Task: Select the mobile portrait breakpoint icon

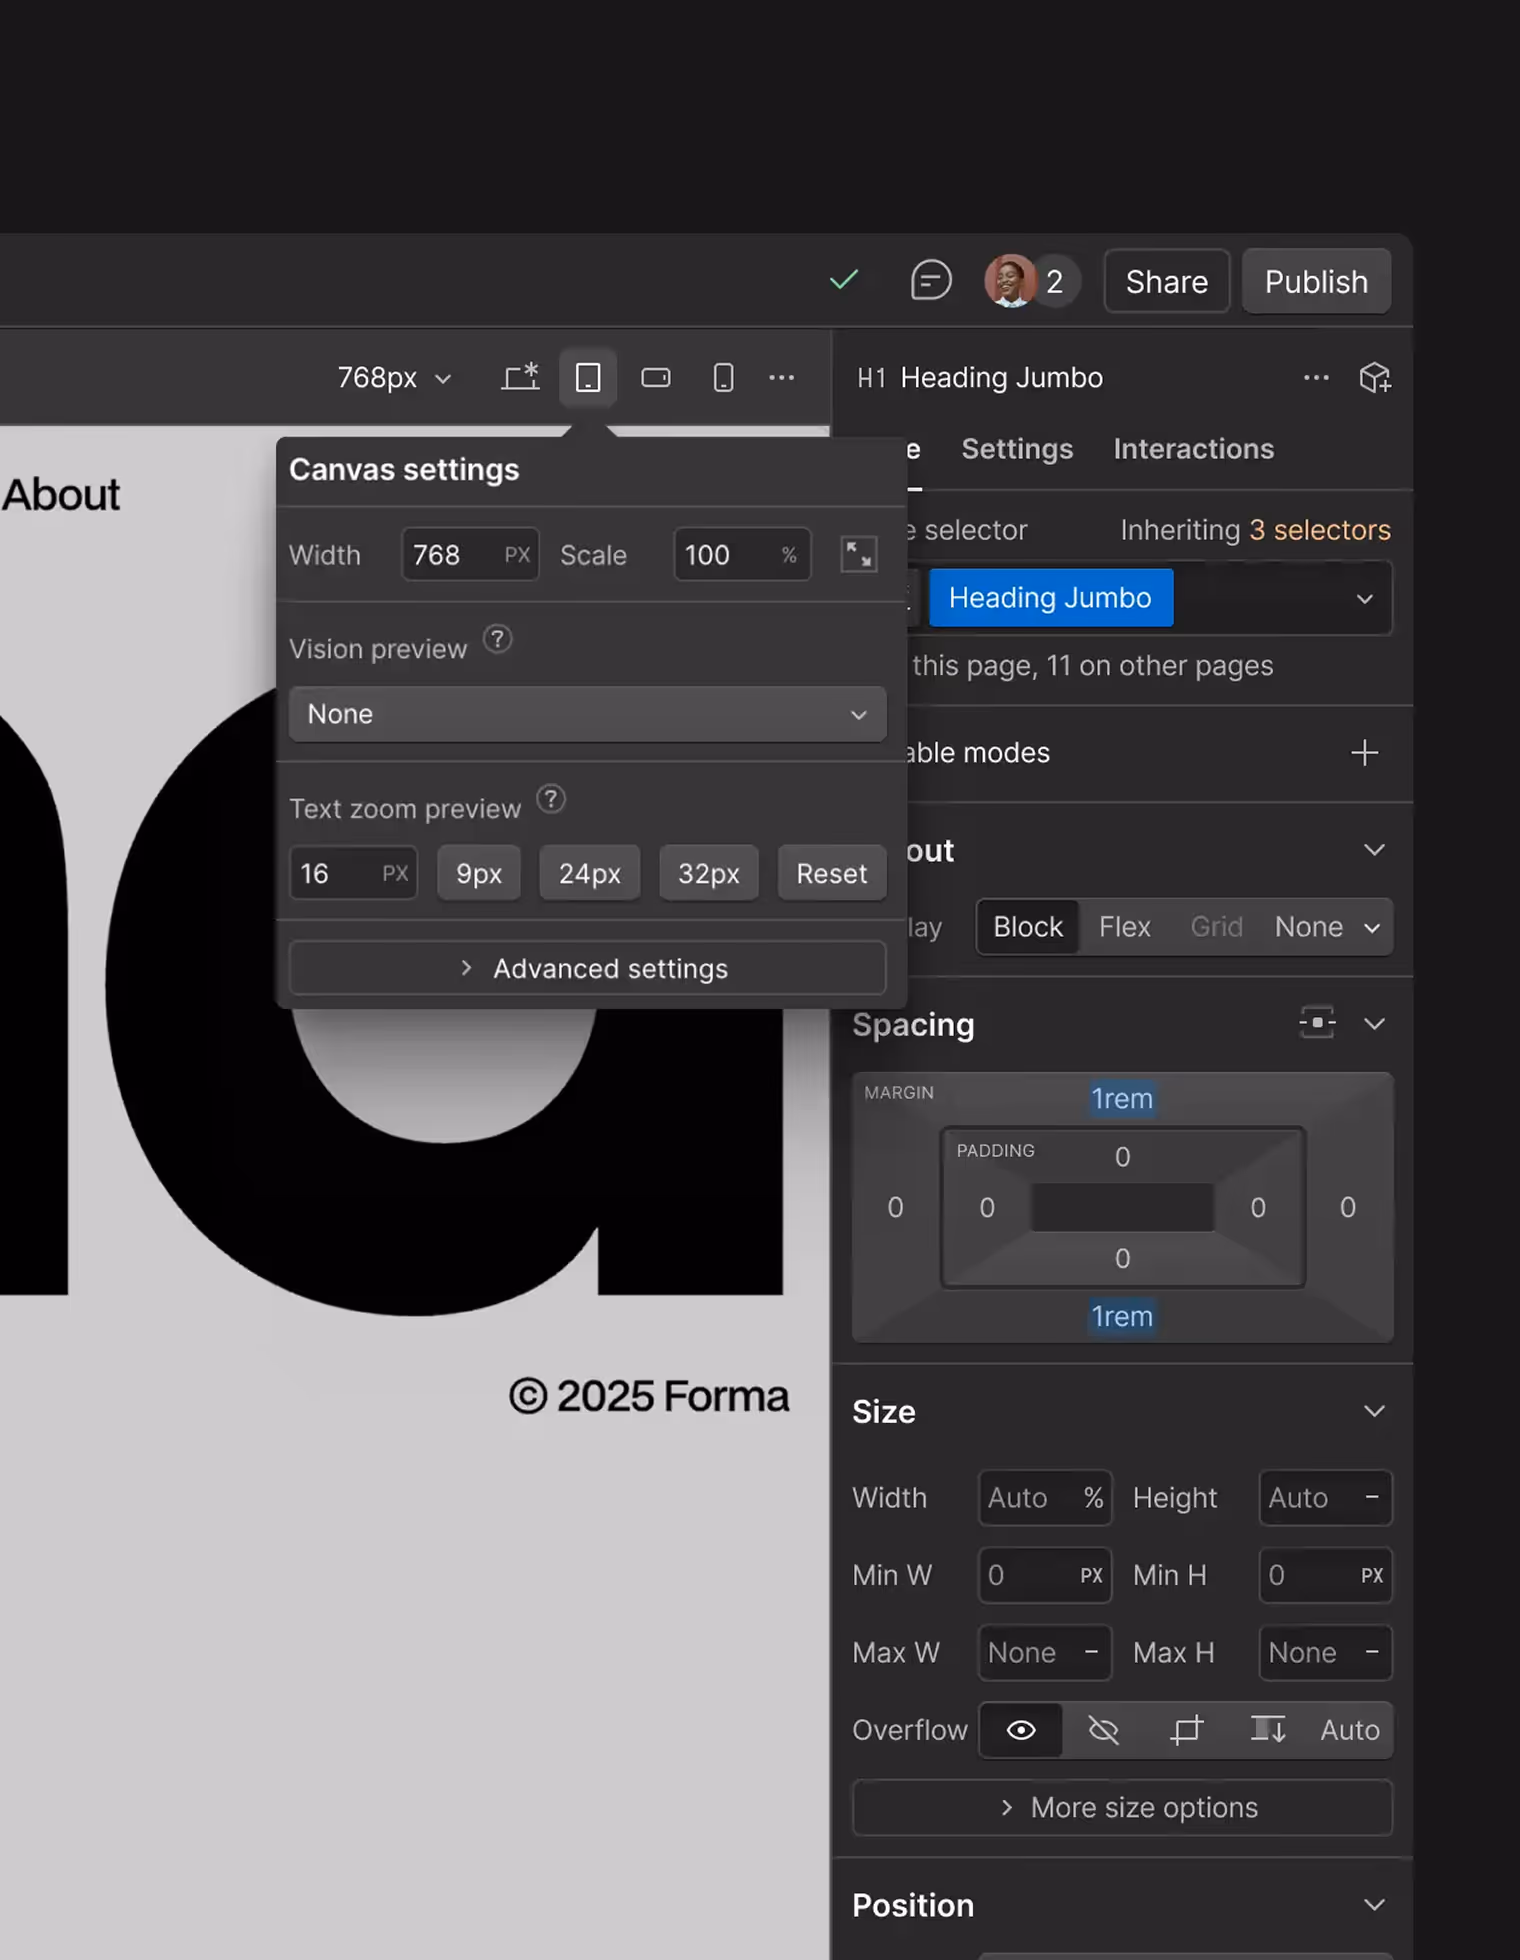Action: (723, 377)
